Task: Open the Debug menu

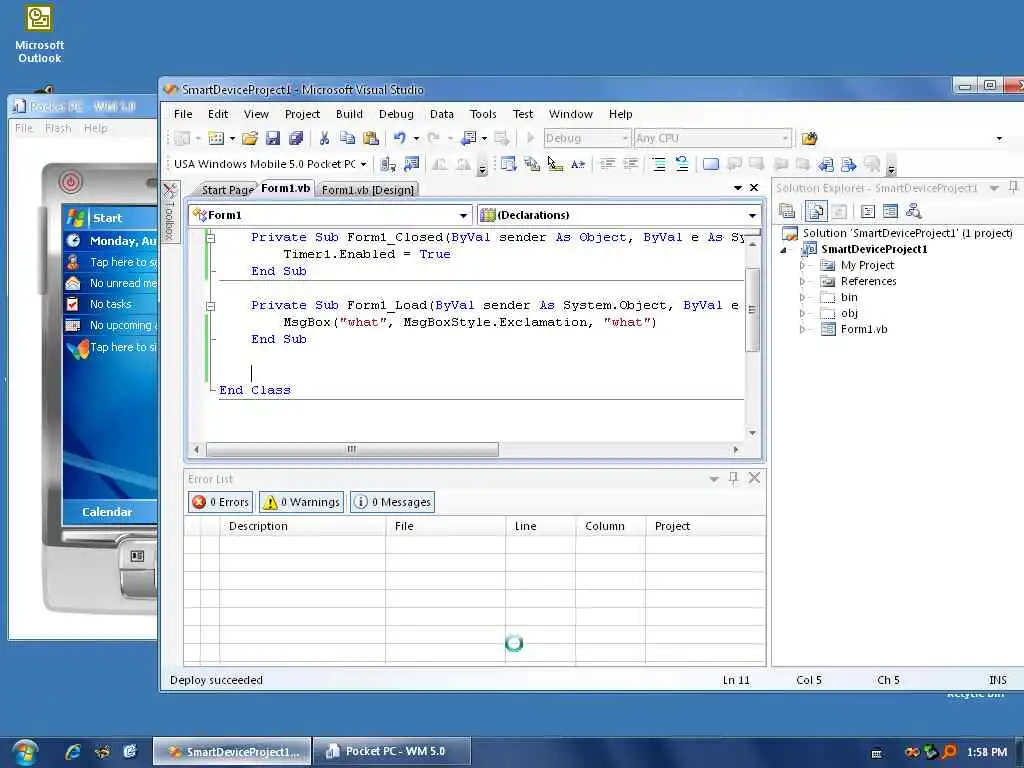Action: (396, 114)
